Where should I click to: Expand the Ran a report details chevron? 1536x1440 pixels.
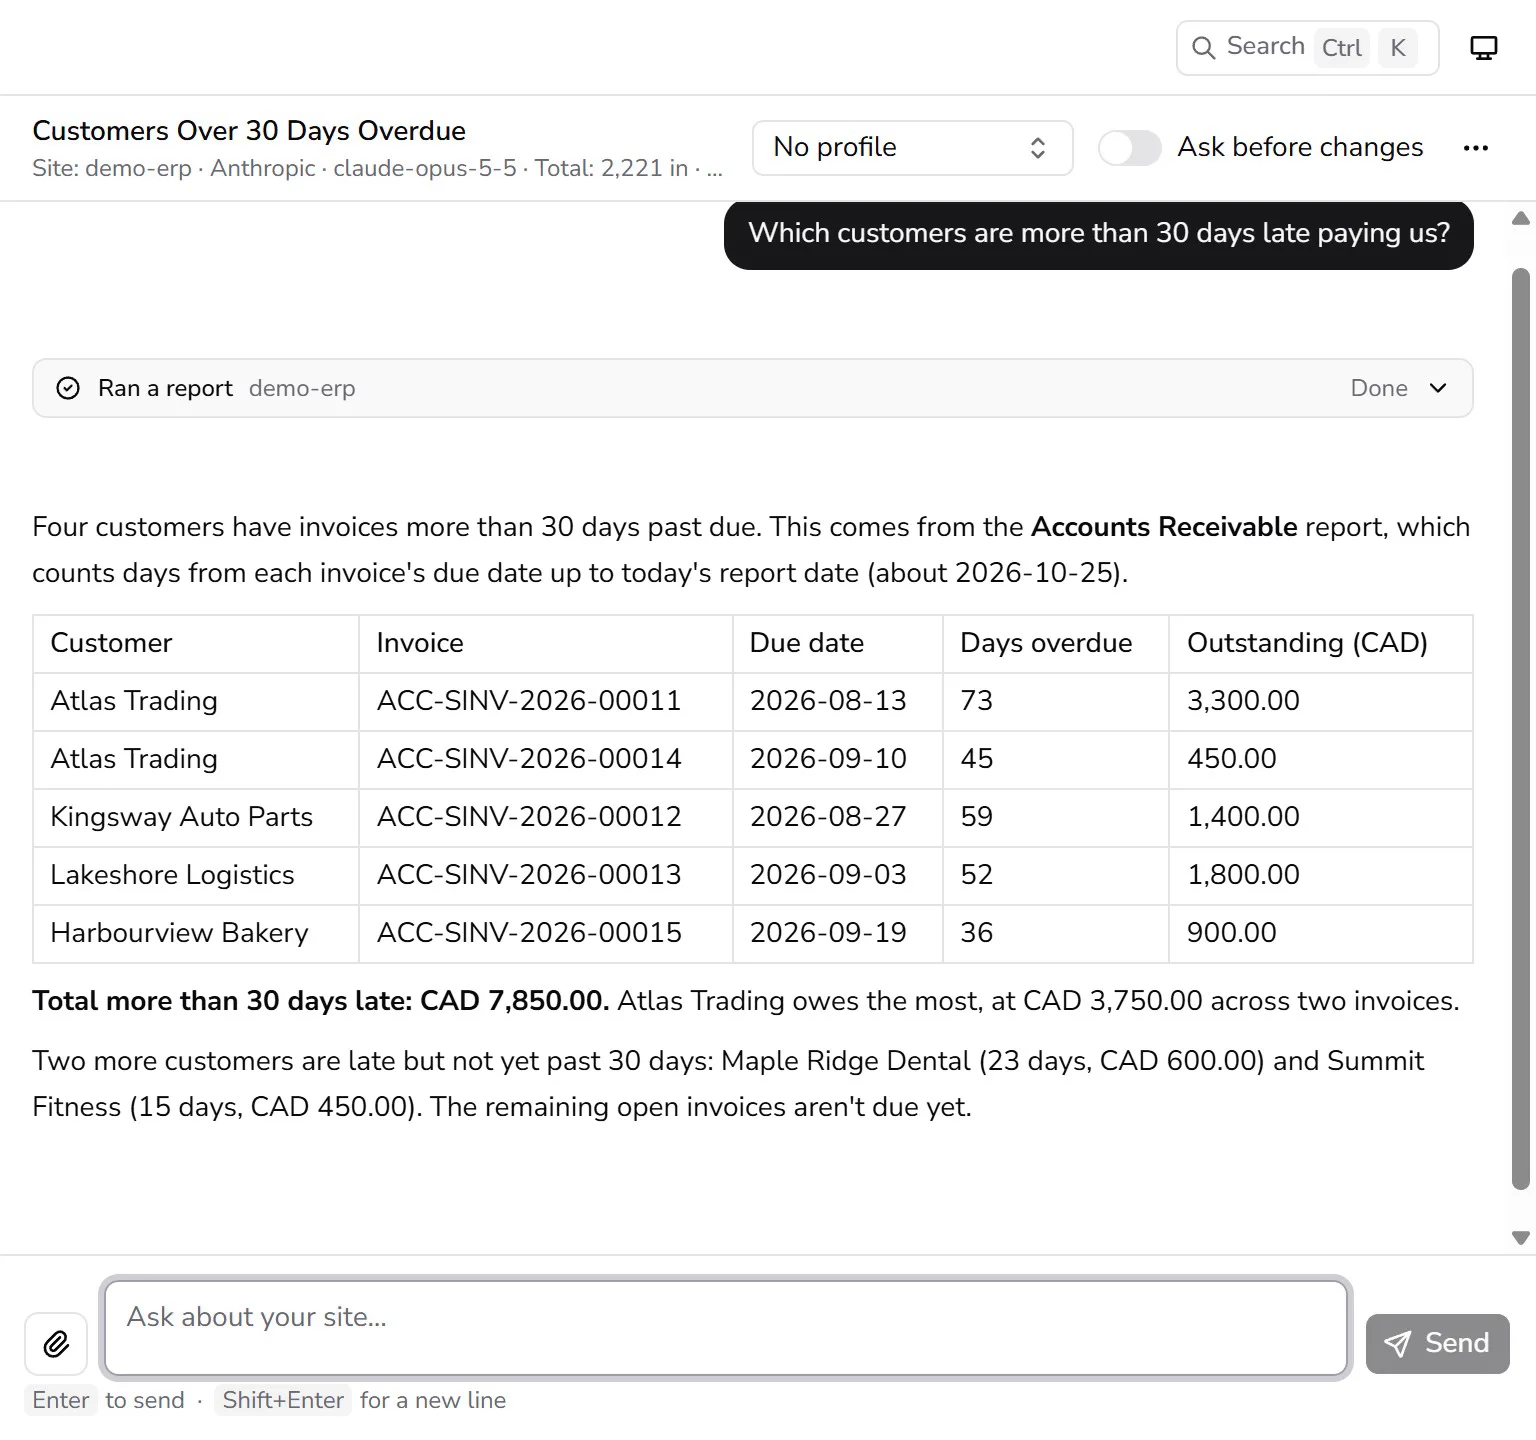(1438, 388)
